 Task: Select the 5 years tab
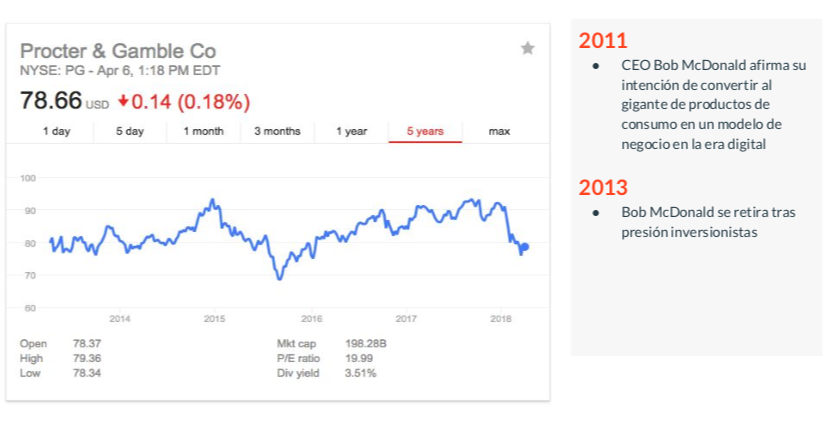pos(425,131)
